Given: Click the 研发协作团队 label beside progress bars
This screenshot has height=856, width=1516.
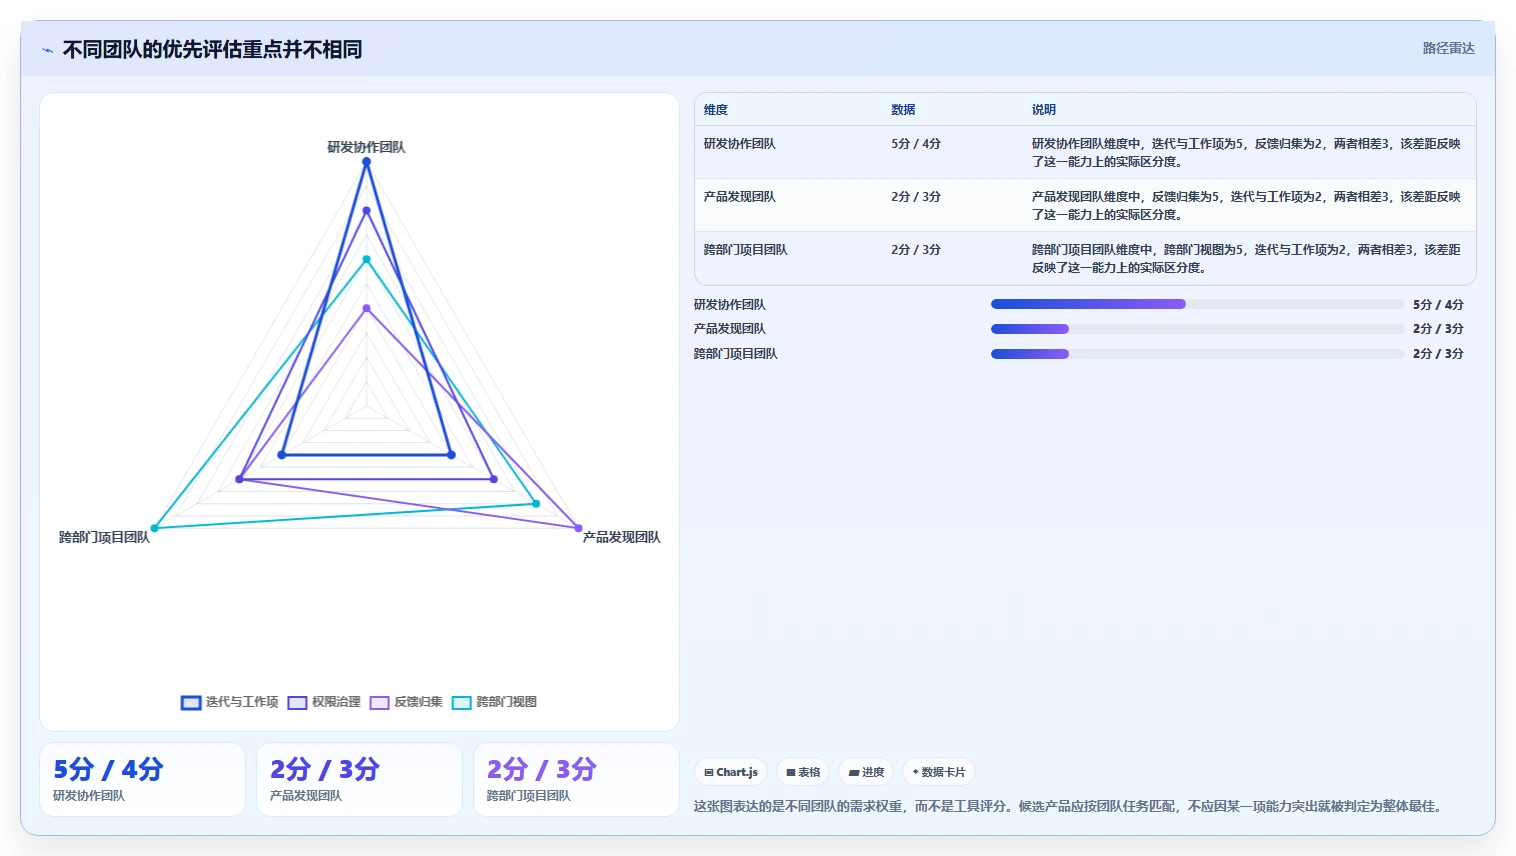Looking at the screenshot, I should 730,305.
